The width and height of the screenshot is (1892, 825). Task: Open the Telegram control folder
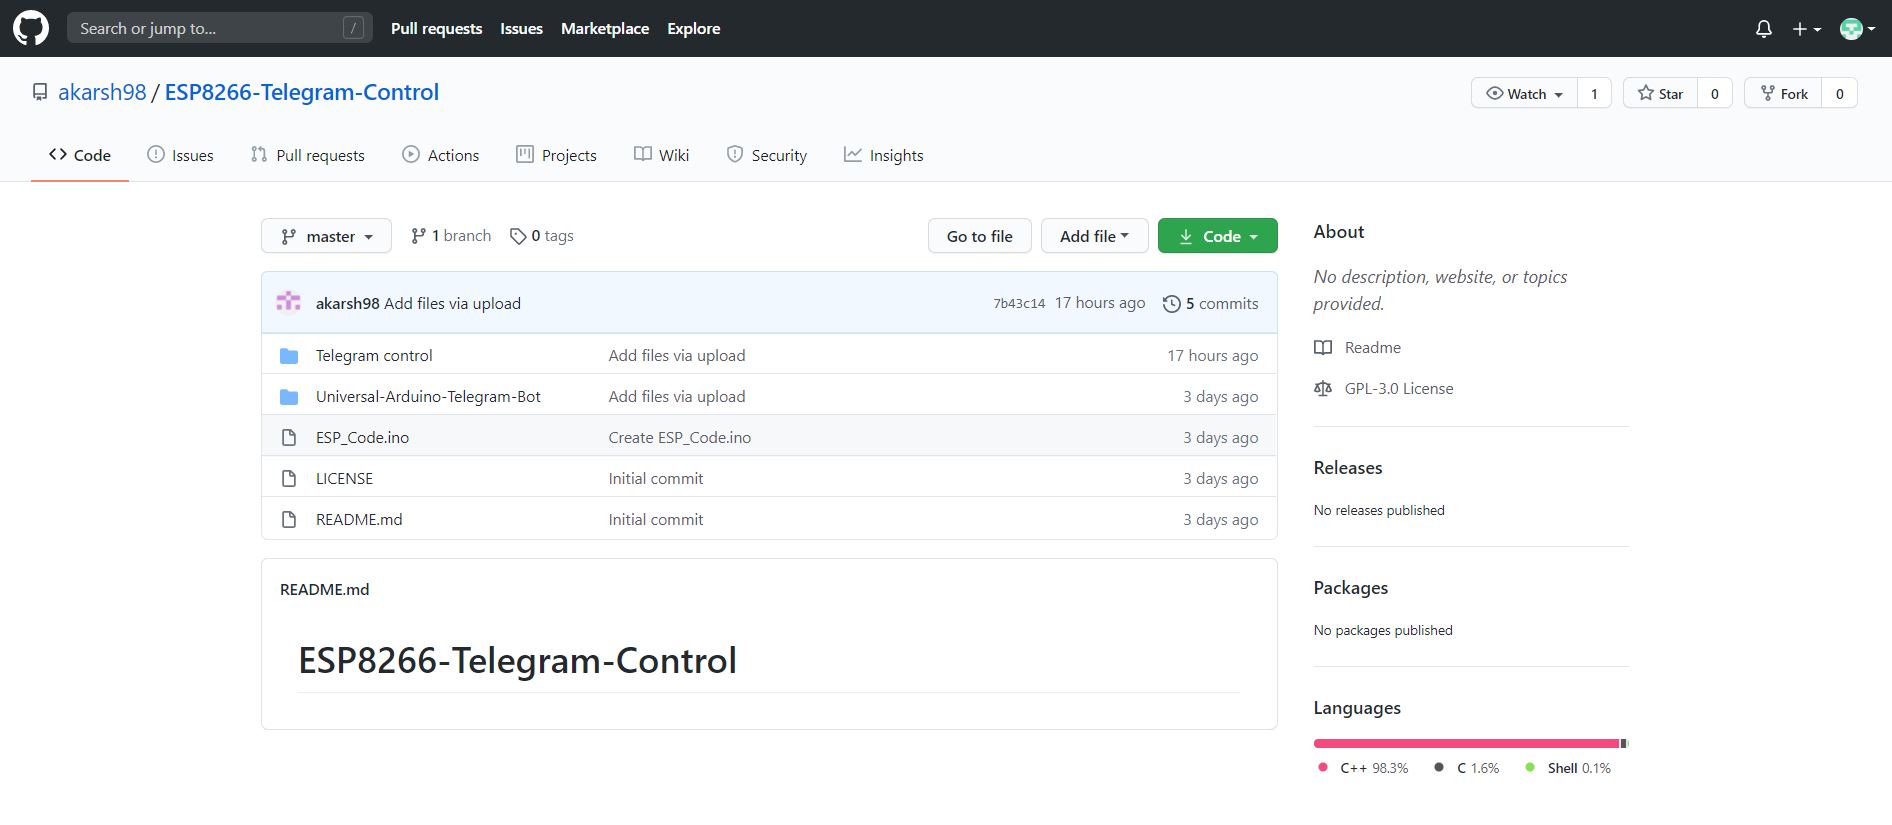point(374,355)
